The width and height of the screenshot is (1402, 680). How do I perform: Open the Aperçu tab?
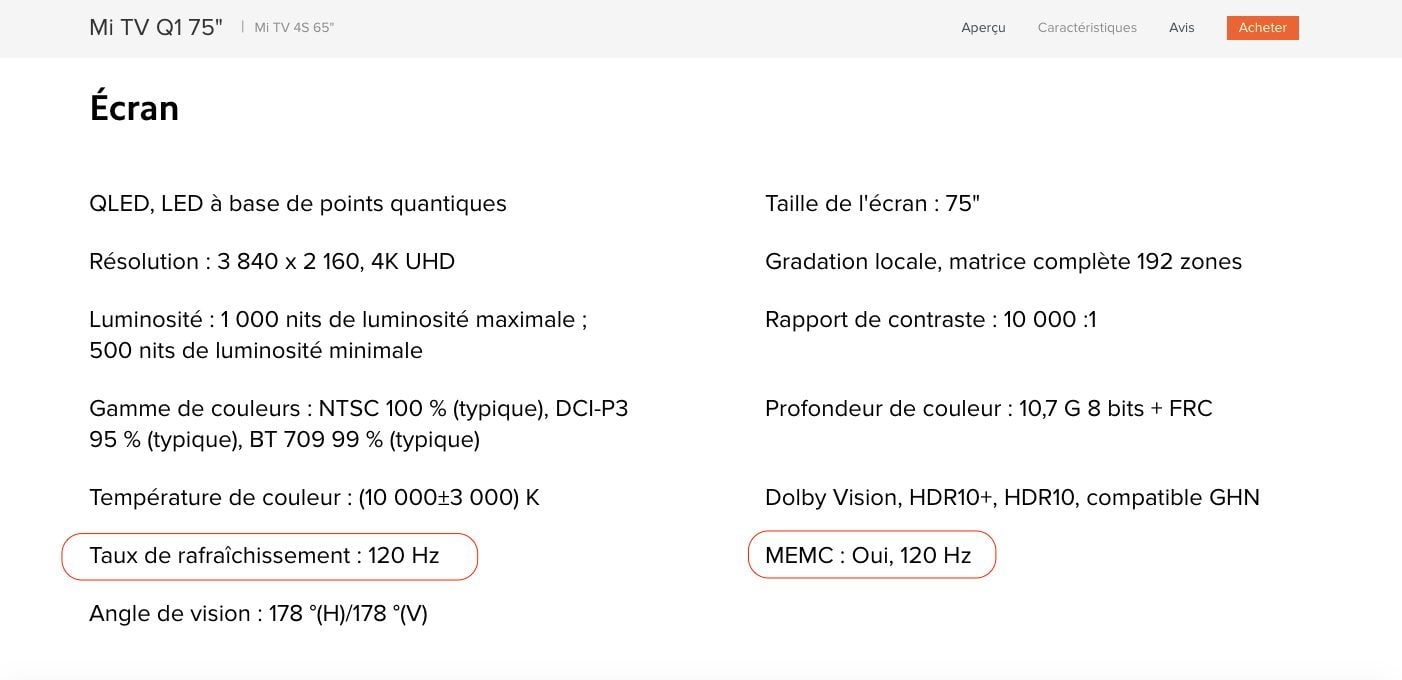[x=983, y=28]
